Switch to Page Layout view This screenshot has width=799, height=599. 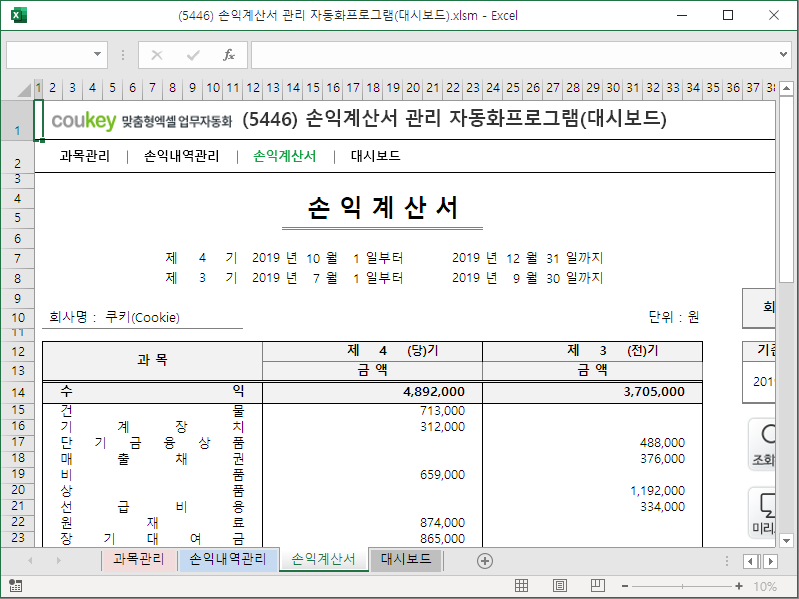560,586
